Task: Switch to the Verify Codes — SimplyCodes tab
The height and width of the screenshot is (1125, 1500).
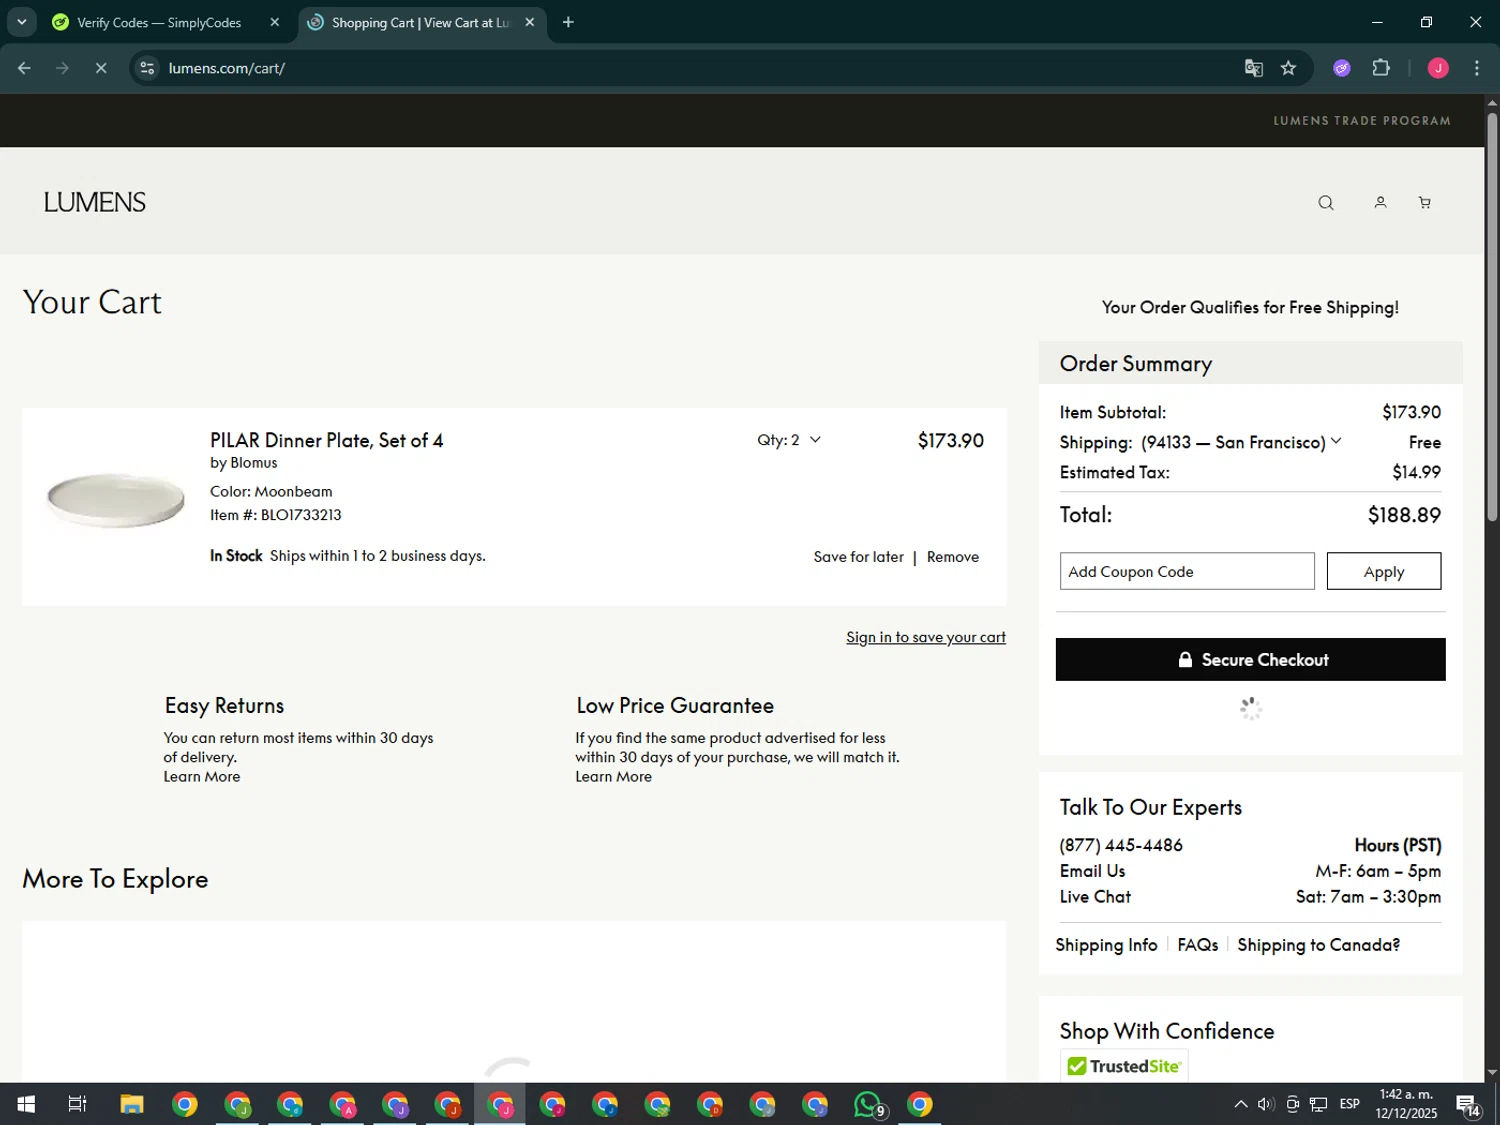Action: (160, 22)
